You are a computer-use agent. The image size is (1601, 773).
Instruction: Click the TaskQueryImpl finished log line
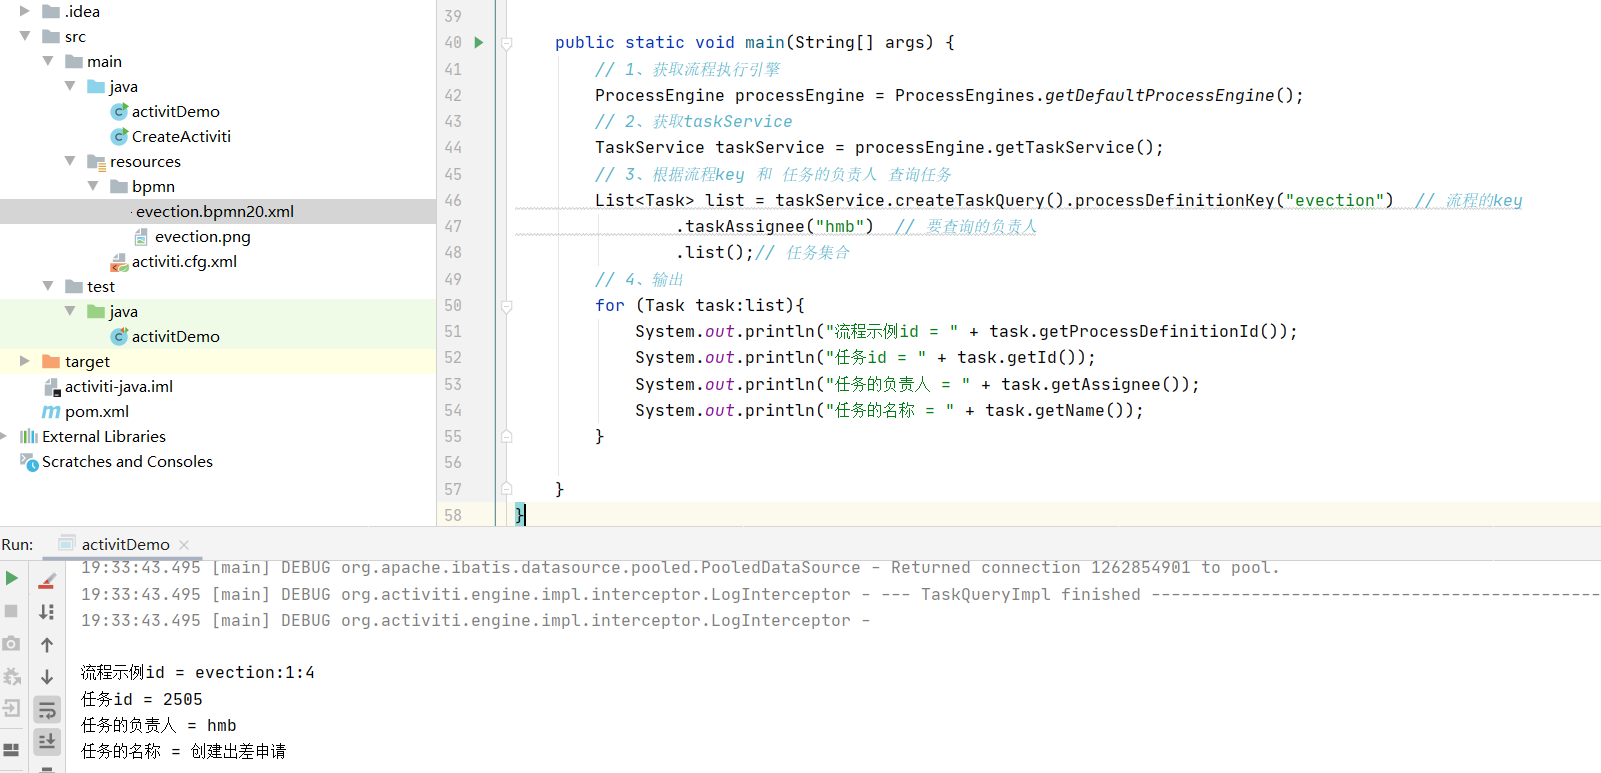coord(840,594)
